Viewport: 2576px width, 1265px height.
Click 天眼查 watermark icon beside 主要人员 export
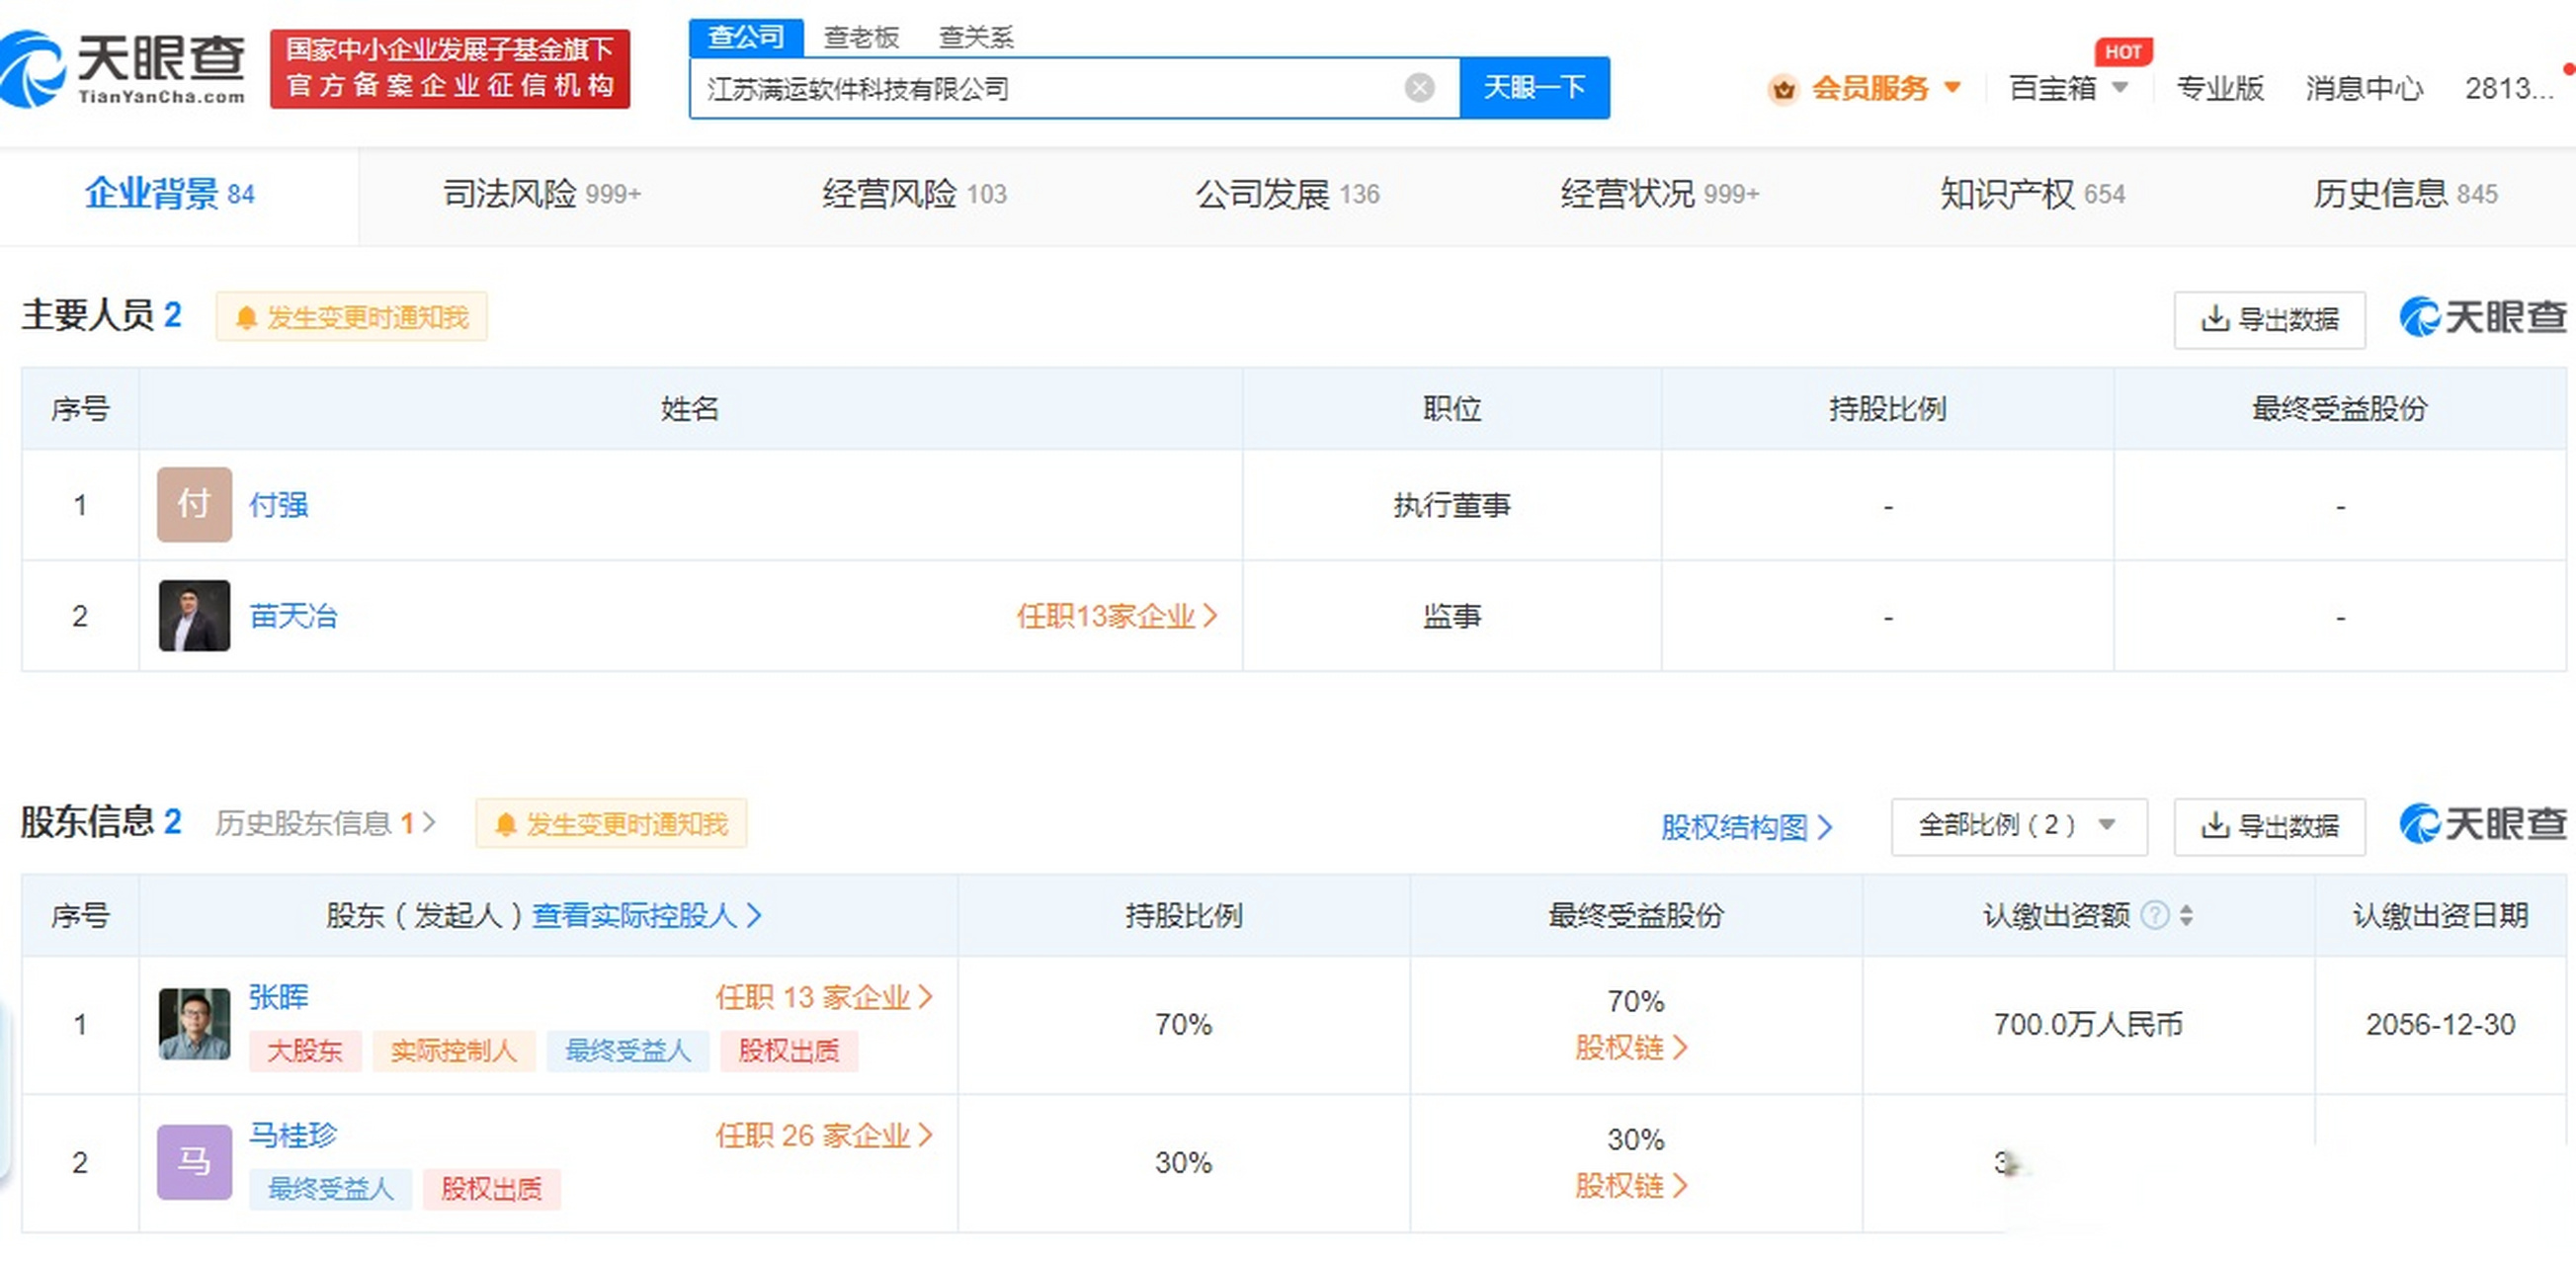point(2420,318)
